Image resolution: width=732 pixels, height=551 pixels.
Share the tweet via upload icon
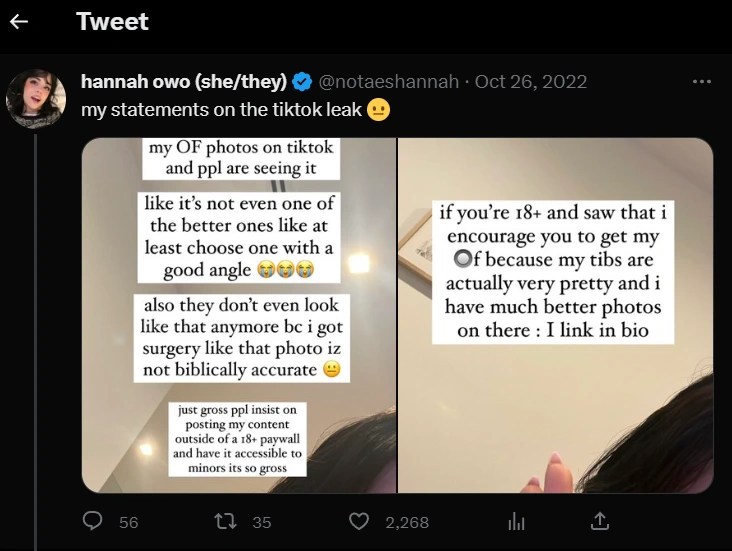tap(600, 521)
